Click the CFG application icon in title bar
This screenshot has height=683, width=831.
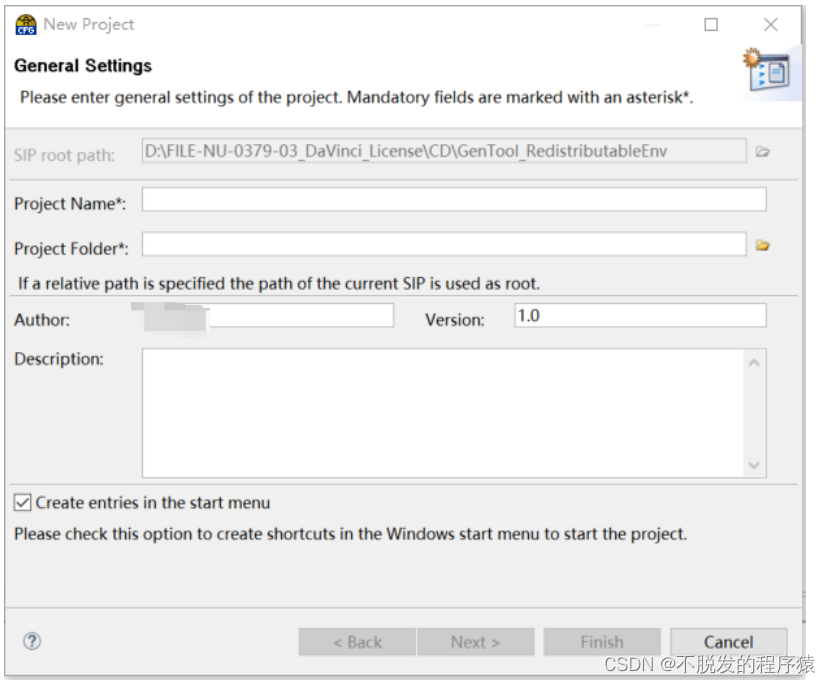point(27,23)
